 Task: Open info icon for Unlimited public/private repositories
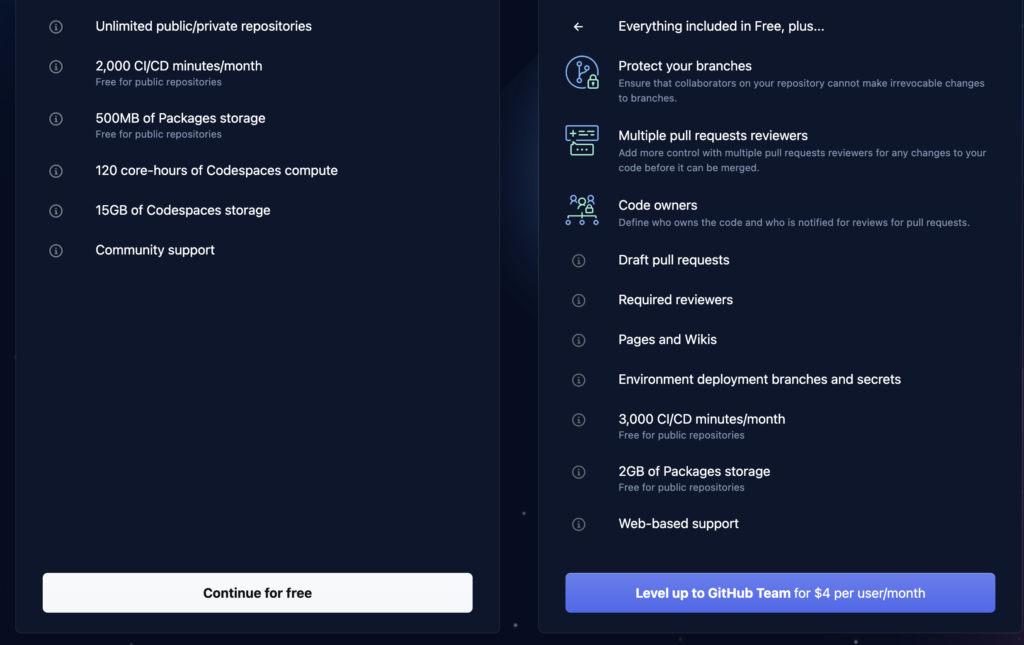(x=56, y=27)
